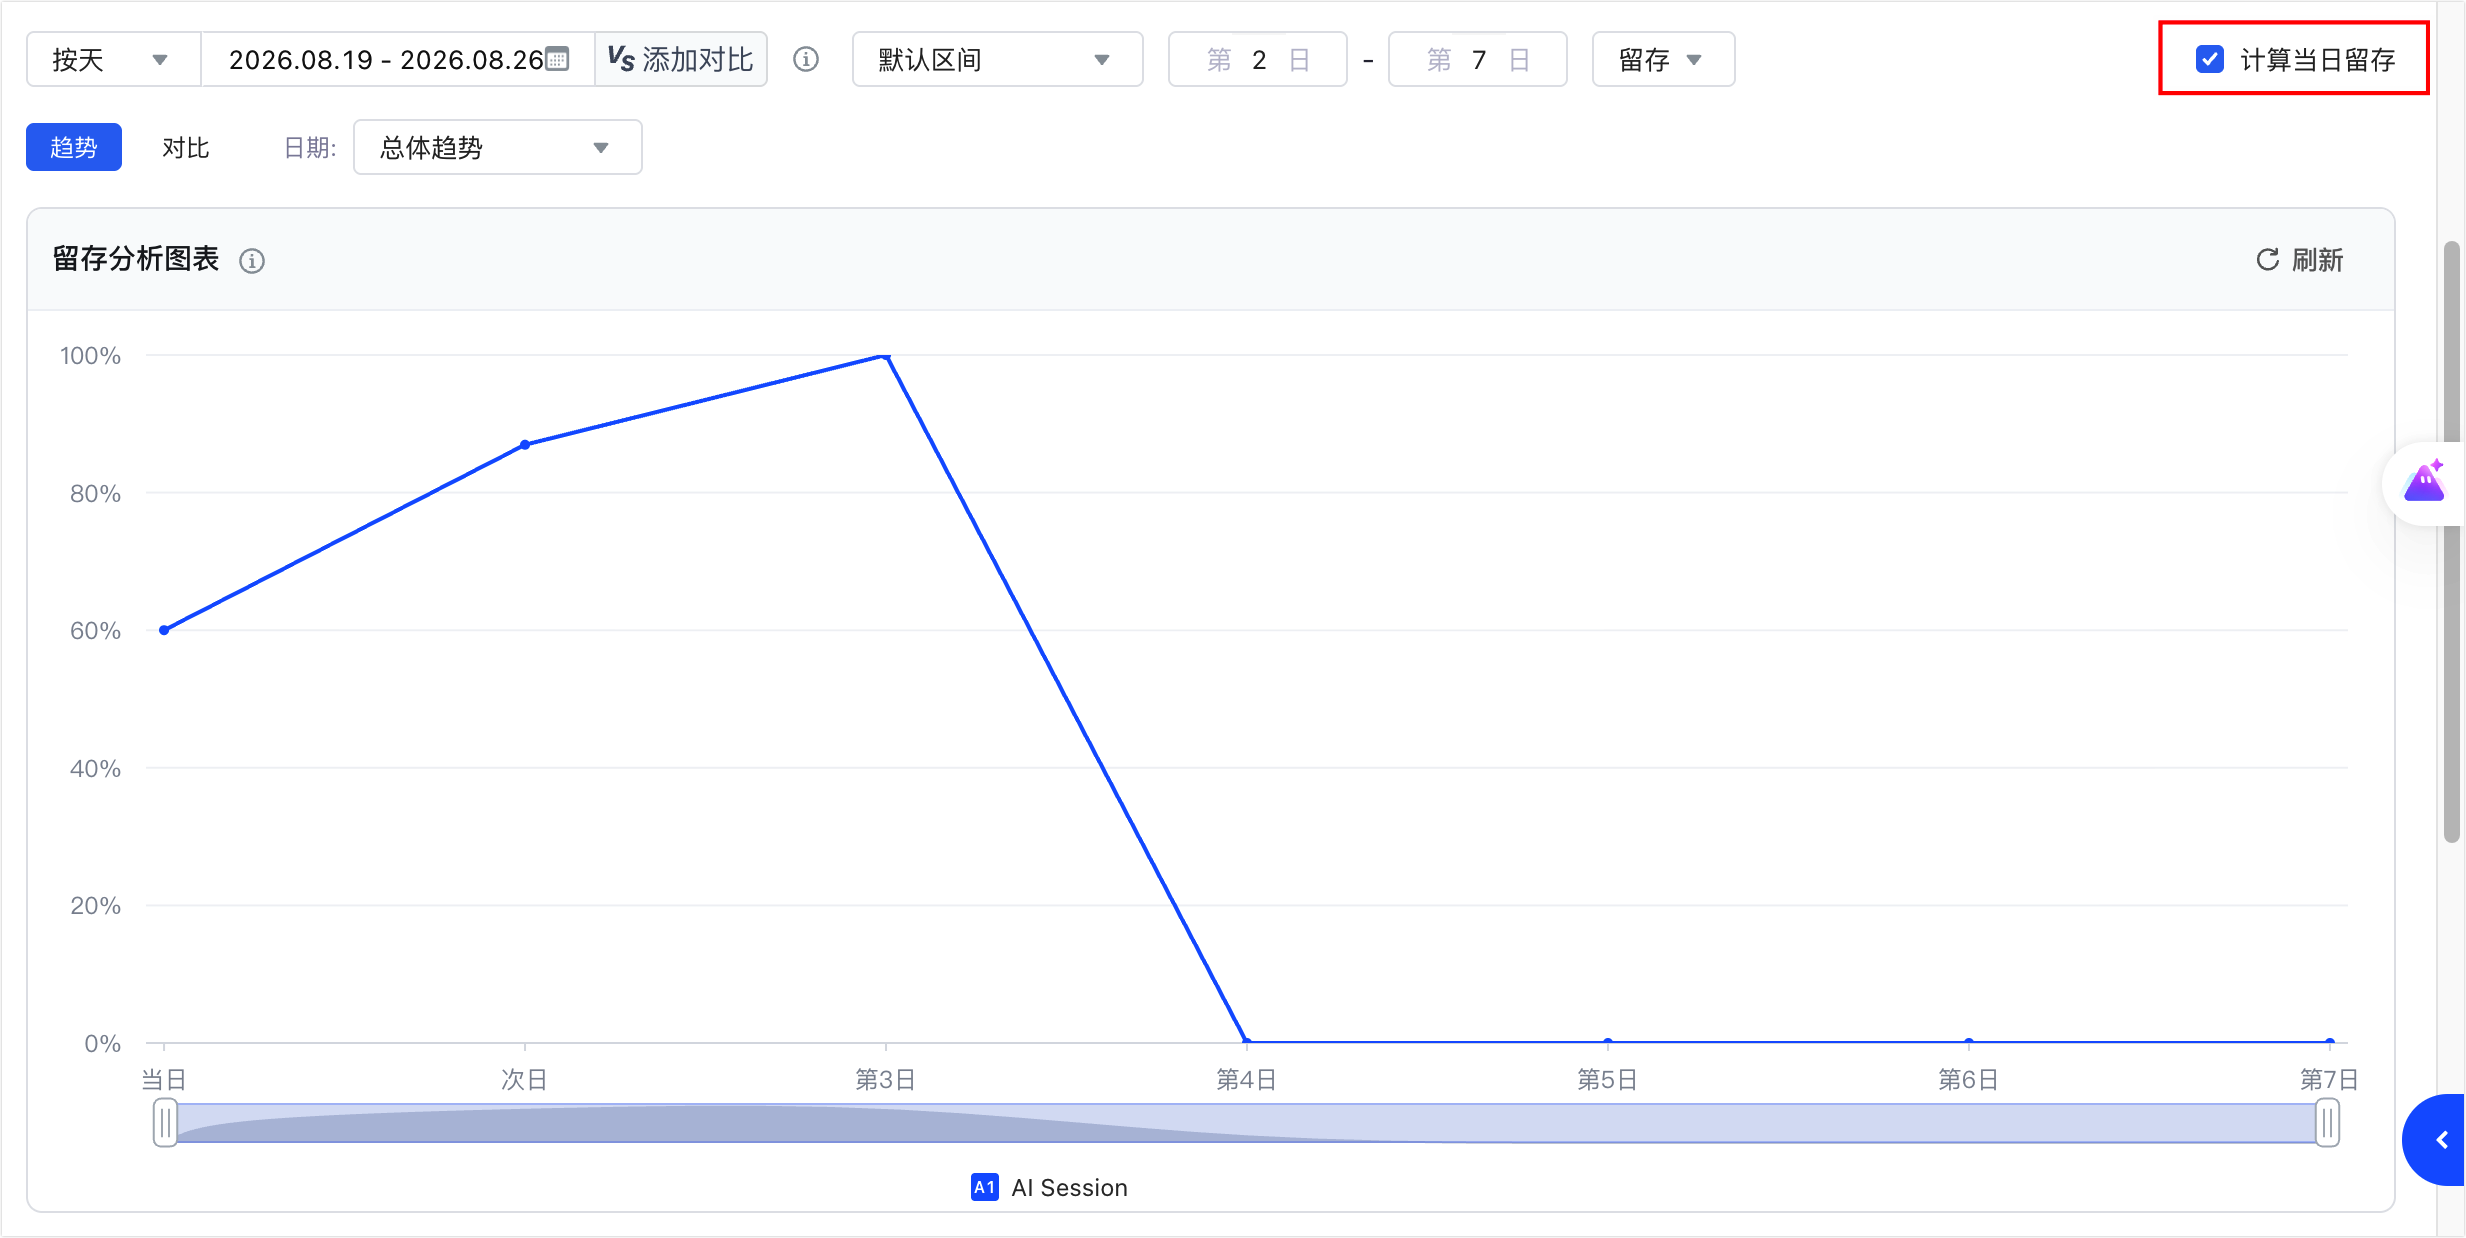Click the 刷新 refresh button

(2299, 260)
